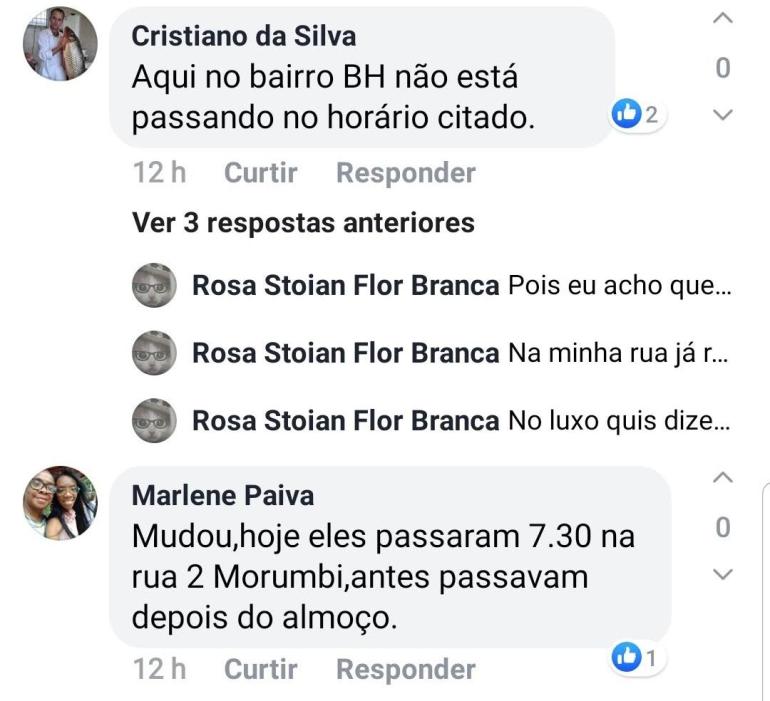This screenshot has height=701, width=770.
Task: Click avatar beside 'Na minha rua já' reply
Action: coord(155,353)
